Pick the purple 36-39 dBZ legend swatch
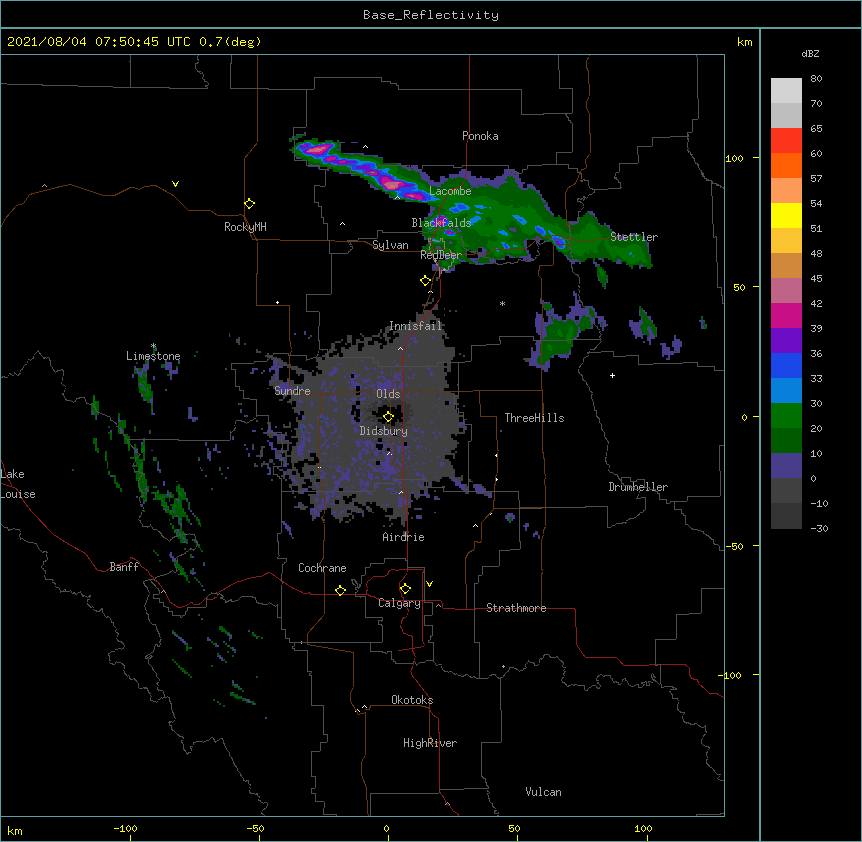Image resolution: width=862 pixels, height=842 pixels. click(786, 340)
